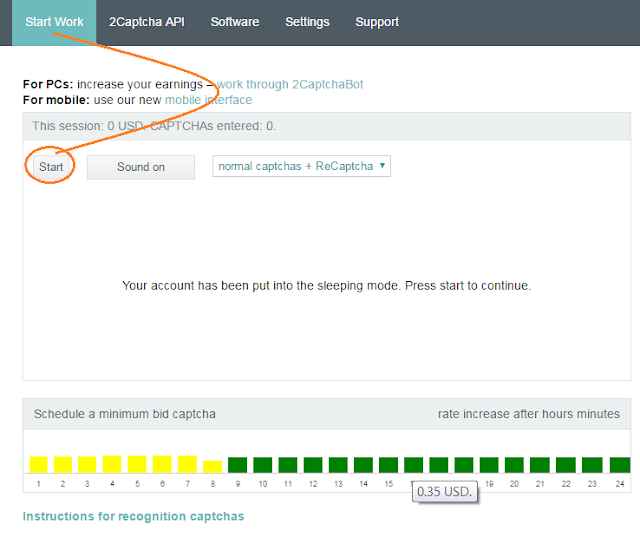Image resolution: width=640 pixels, height=537 pixels.
Task: Click the 'For mobile:' label
Action: click(56, 100)
